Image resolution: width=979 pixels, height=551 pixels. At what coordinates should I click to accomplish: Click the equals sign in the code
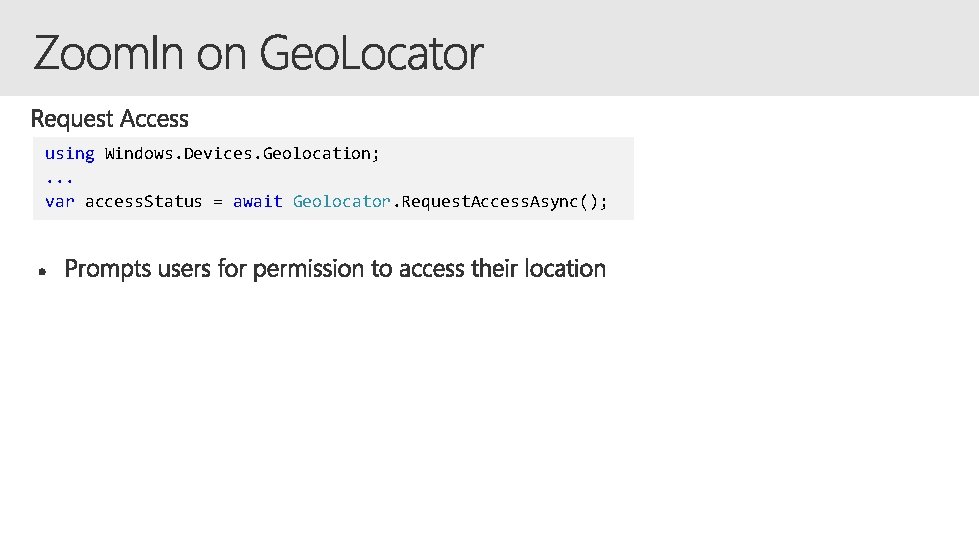coord(217,201)
